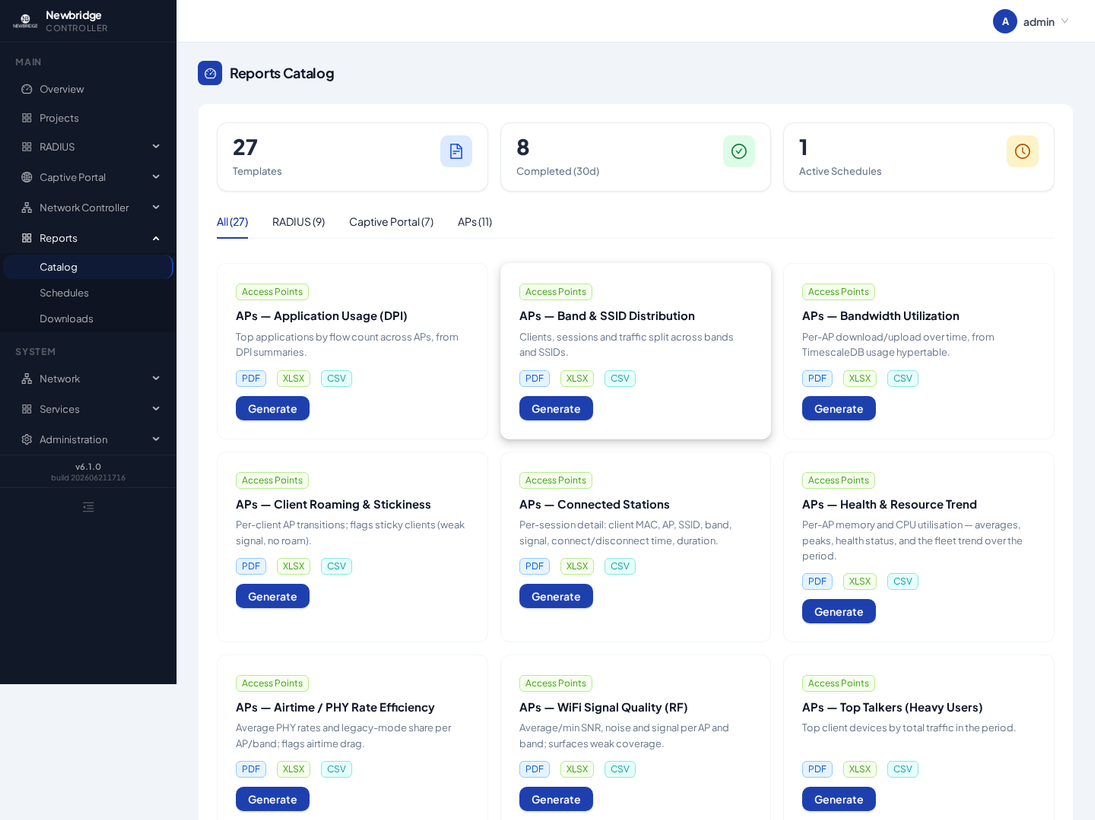This screenshot has height=820, width=1095.
Task: Click the Templates document icon
Action: coord(456,152)
